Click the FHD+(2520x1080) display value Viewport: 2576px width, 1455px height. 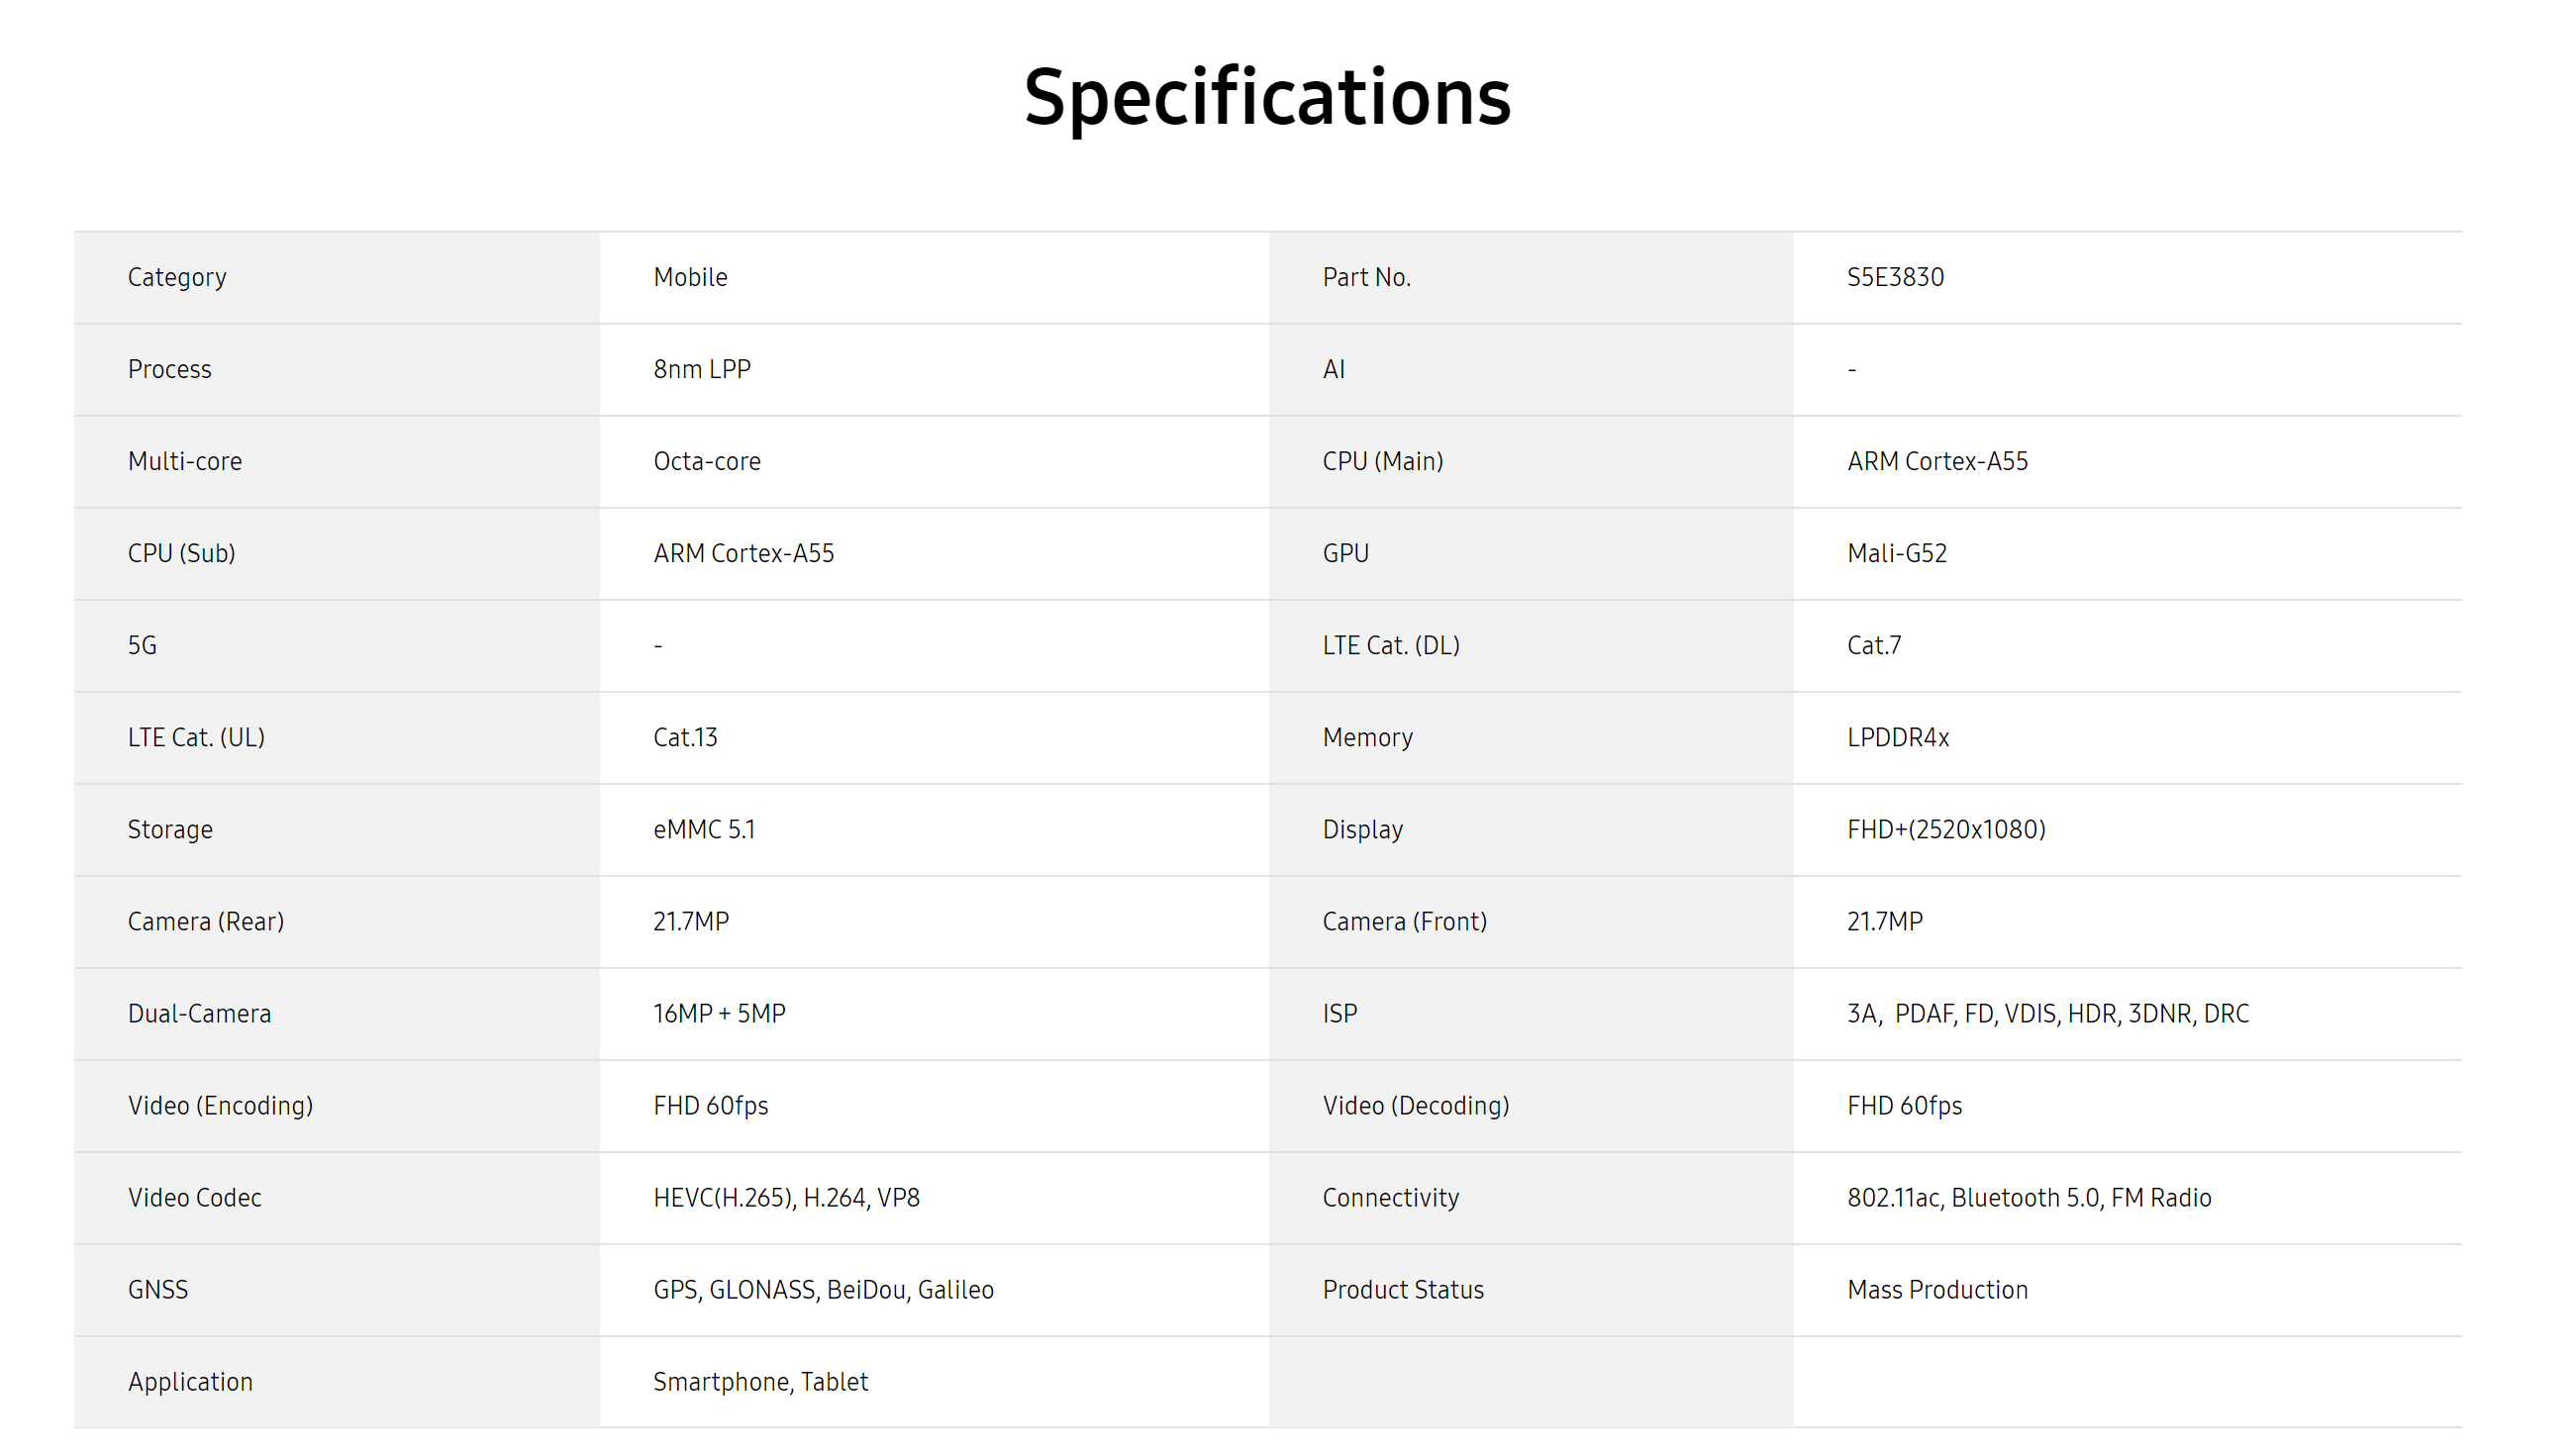tap(1946, 829)
